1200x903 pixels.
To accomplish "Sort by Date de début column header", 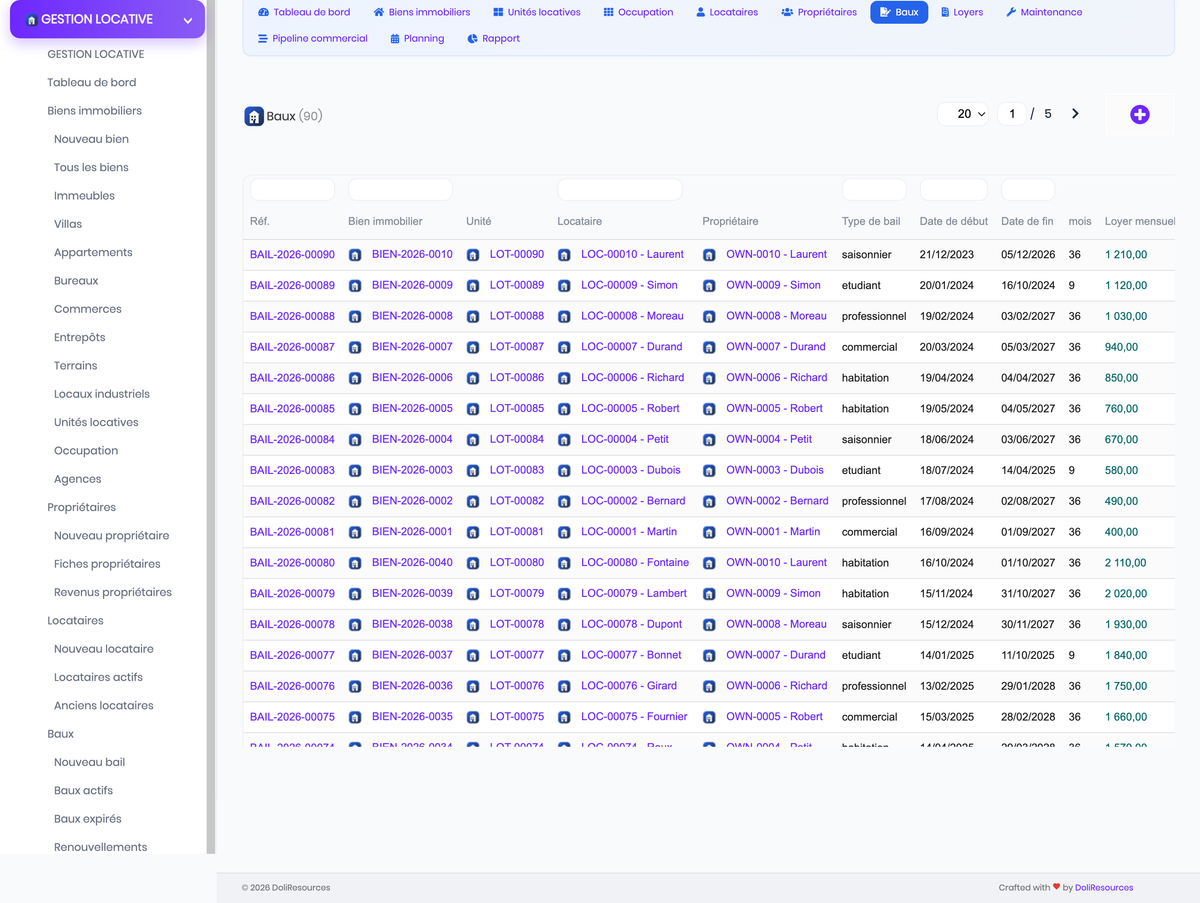I will 954,221.
